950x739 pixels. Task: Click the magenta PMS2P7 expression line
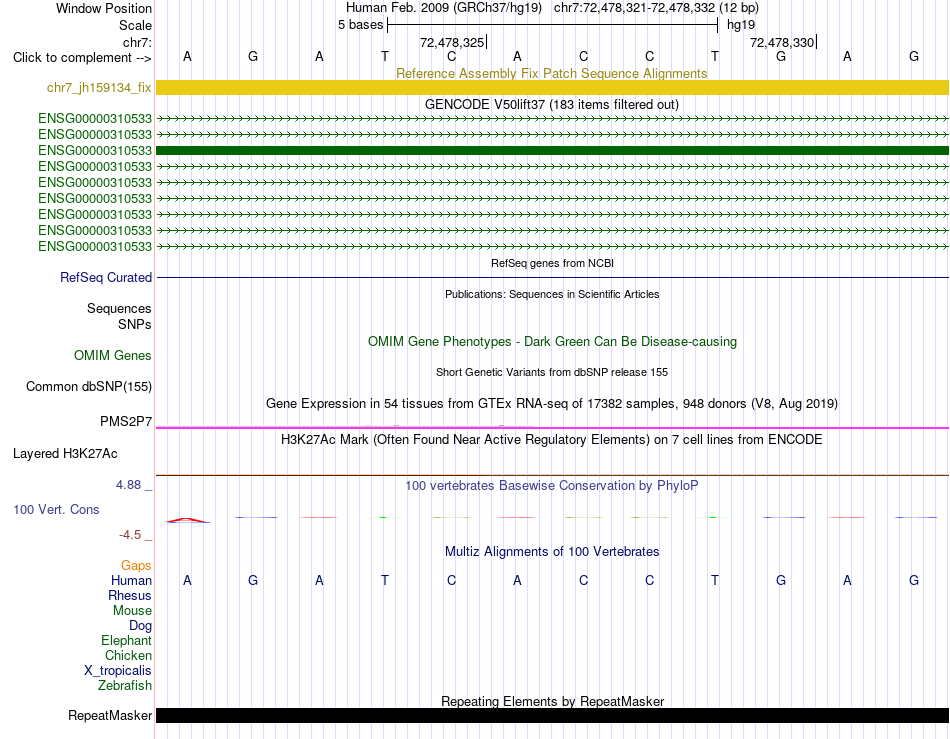[552, 428]
